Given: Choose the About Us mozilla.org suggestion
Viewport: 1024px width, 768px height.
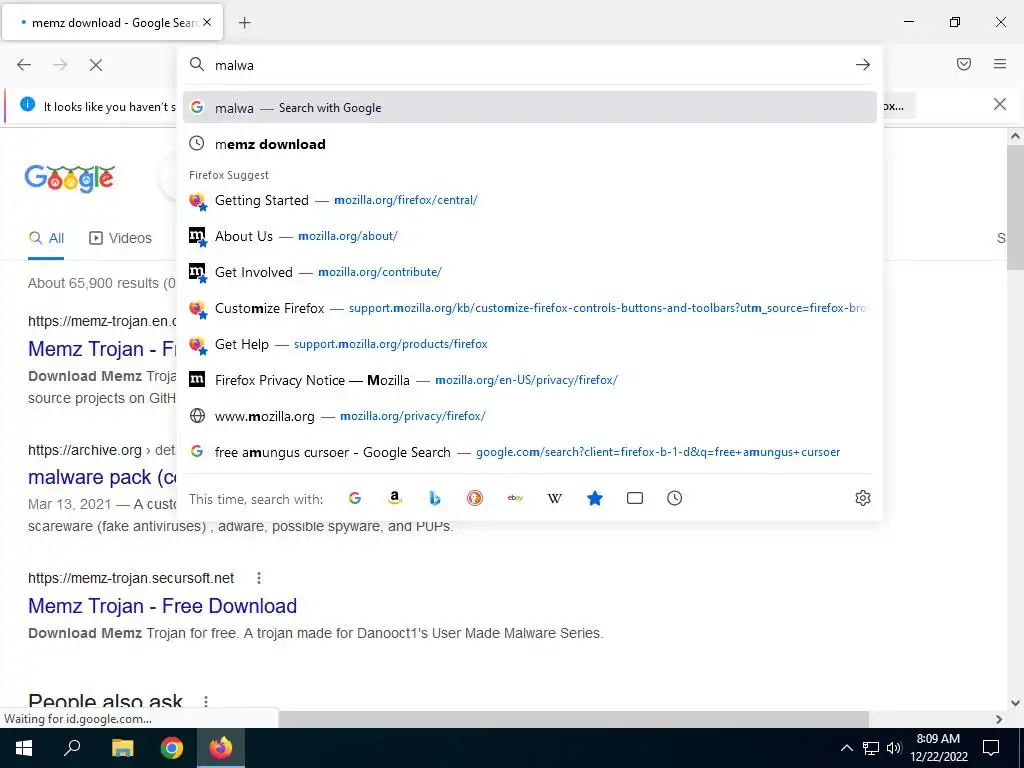Looking at the screenshot, I should 530,236.
